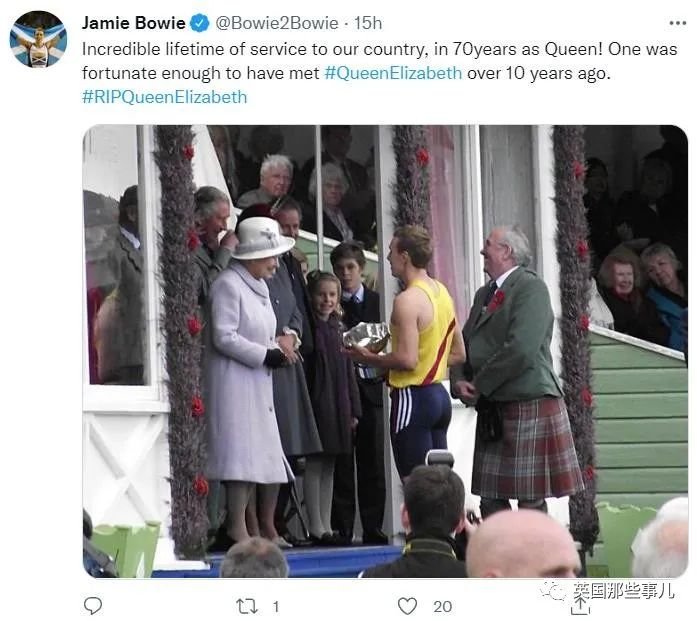Enlarge the attached Queen trophy photo

(x=385, y=351)
